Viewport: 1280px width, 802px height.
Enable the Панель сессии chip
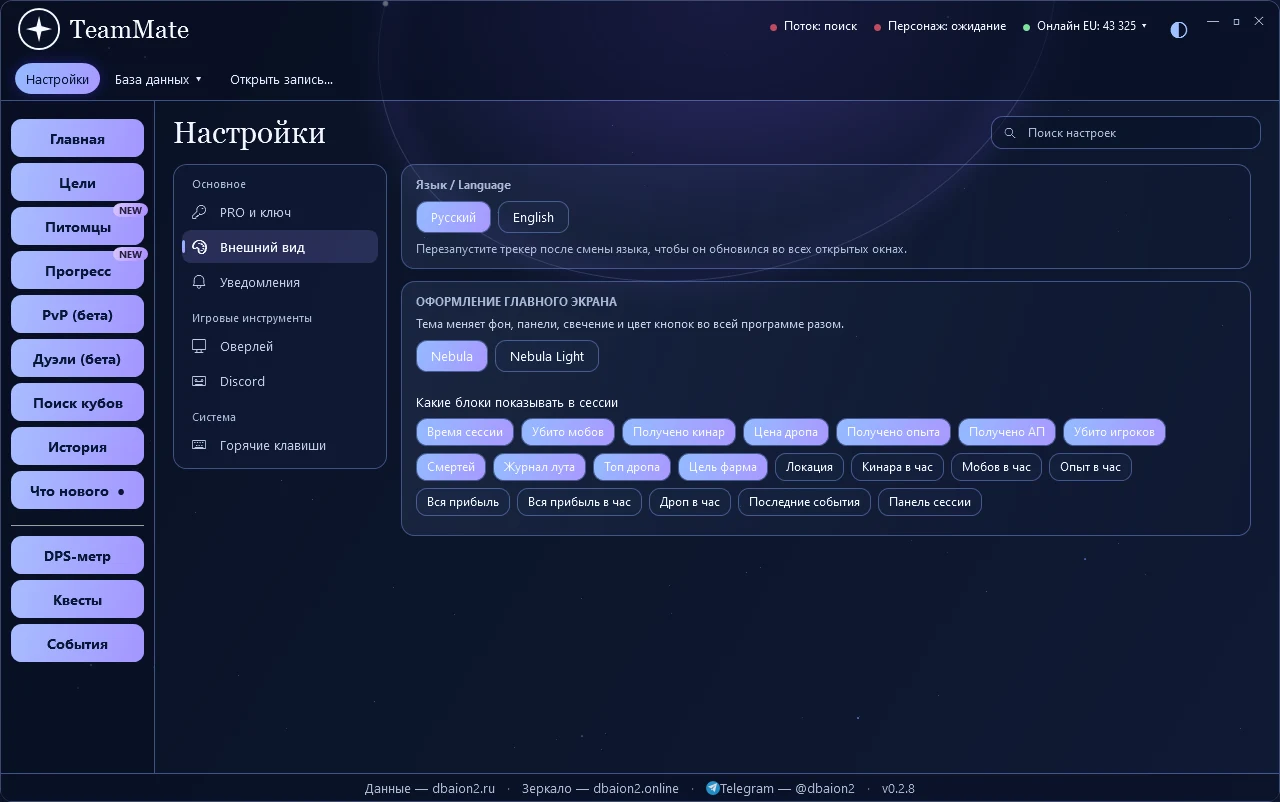pos(930,502)
